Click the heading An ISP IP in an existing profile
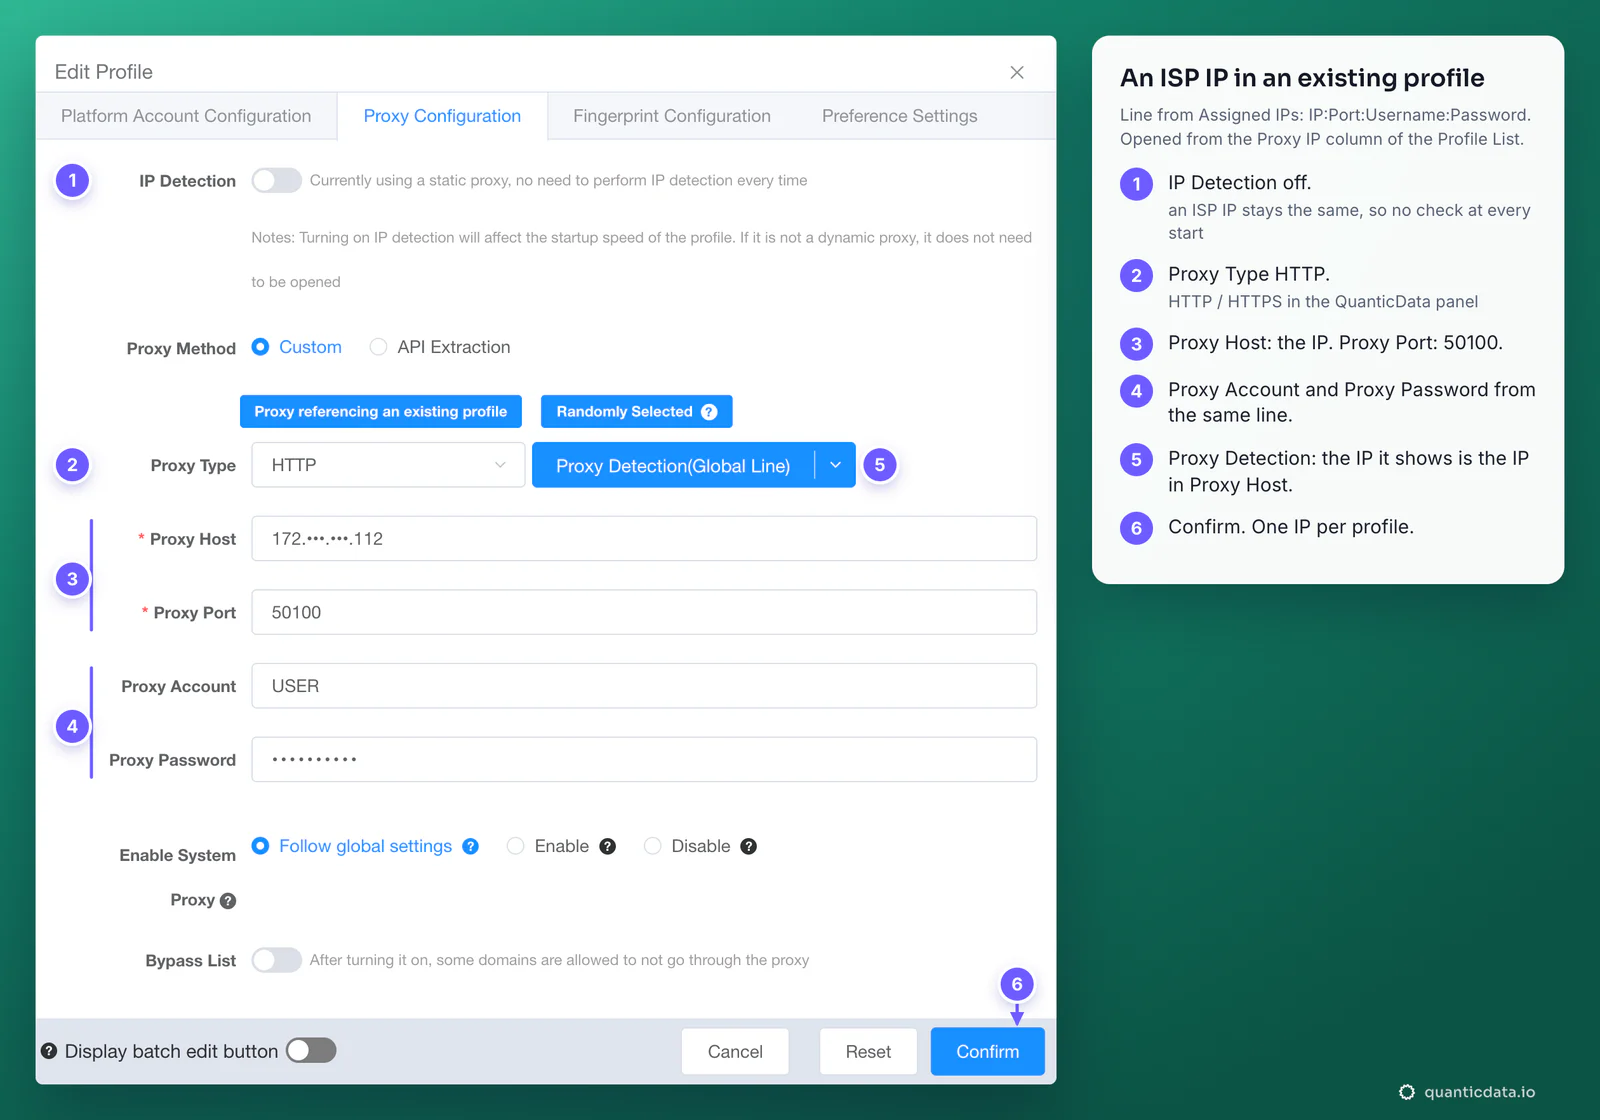Viewport: 1600px width, 1120px height. pyautogui.click(x=1302, y=78)
